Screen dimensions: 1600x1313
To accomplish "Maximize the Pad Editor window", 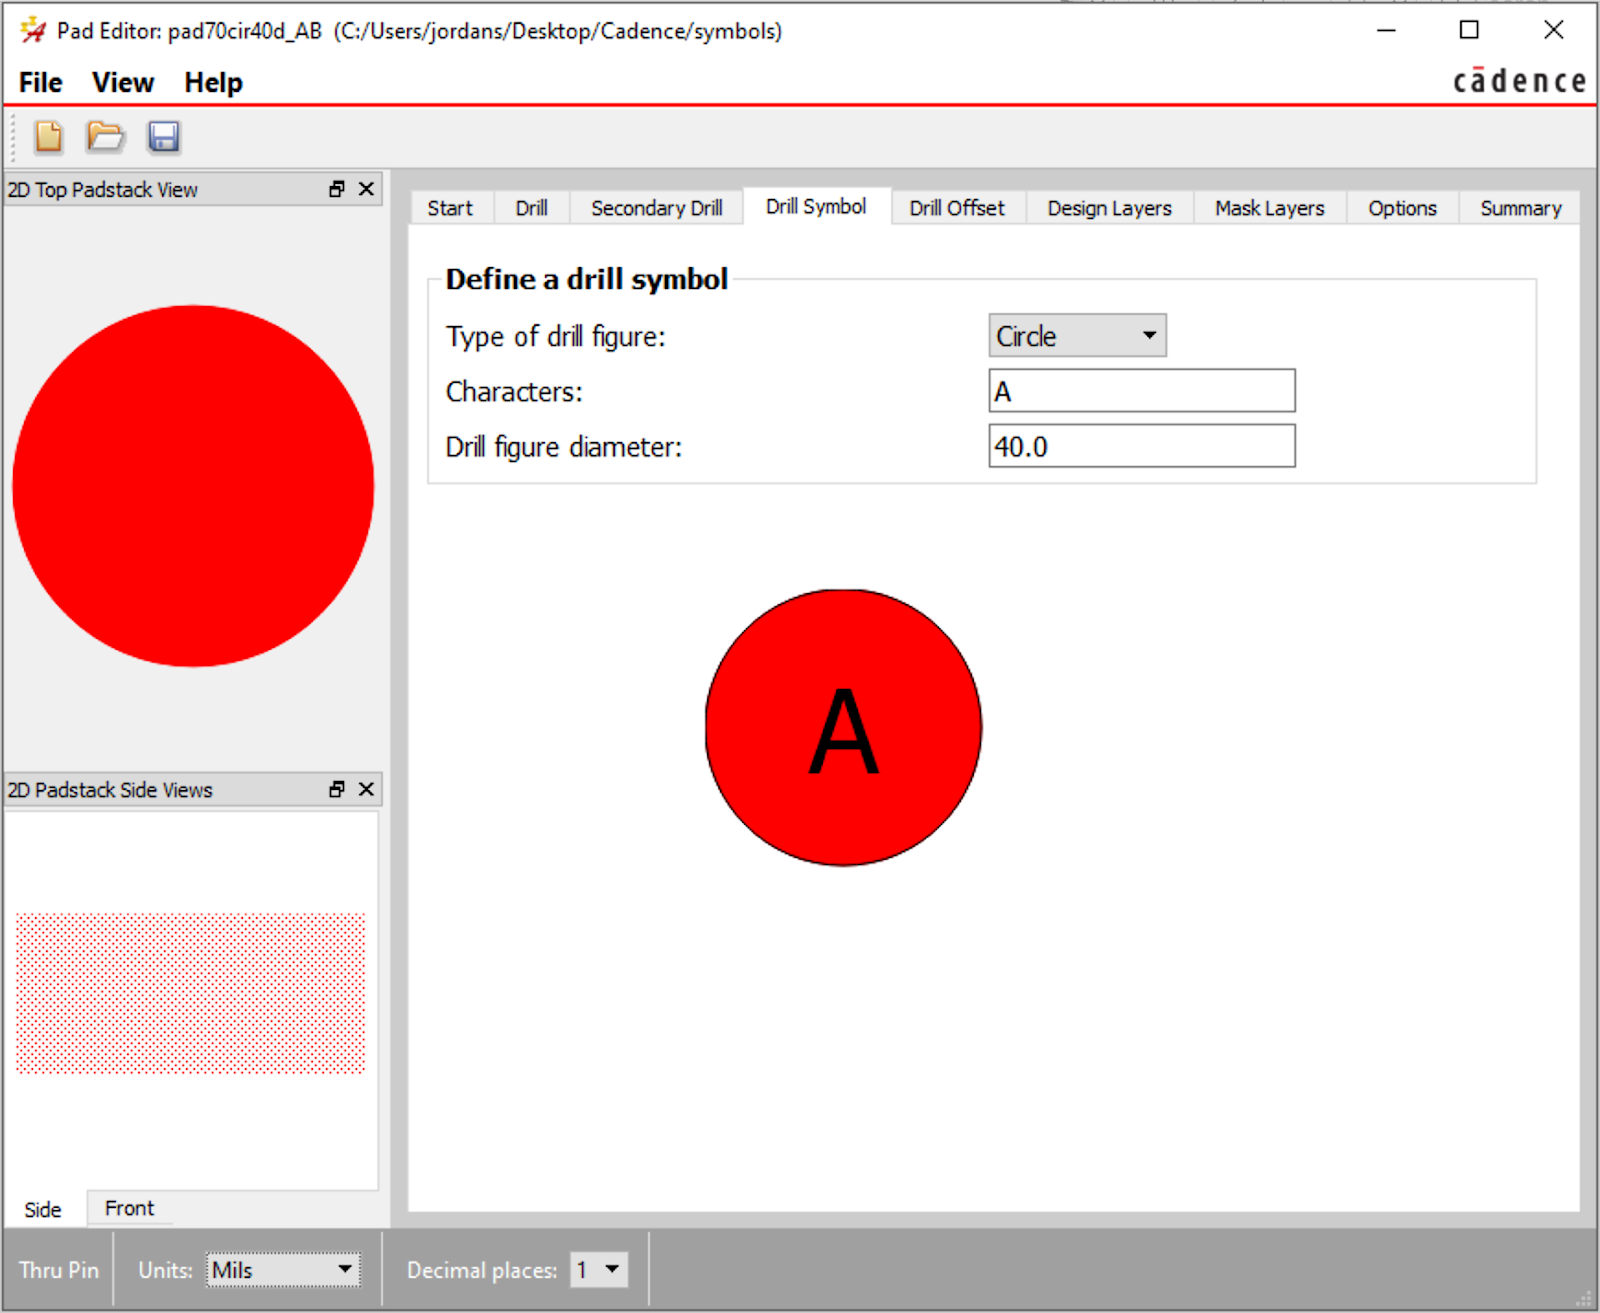I will (x=1469, y=30).
